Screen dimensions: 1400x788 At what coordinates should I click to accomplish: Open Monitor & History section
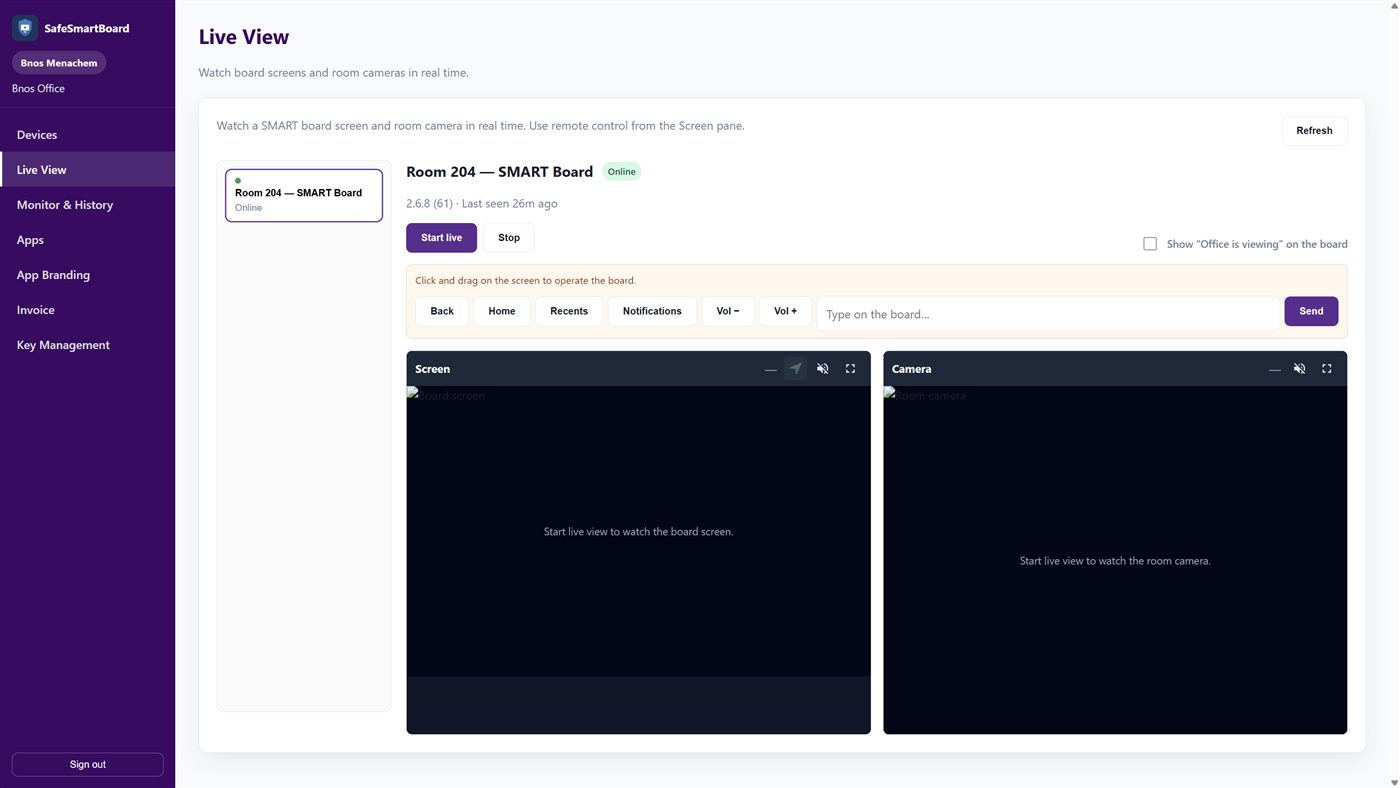click(x=88, y=204)
